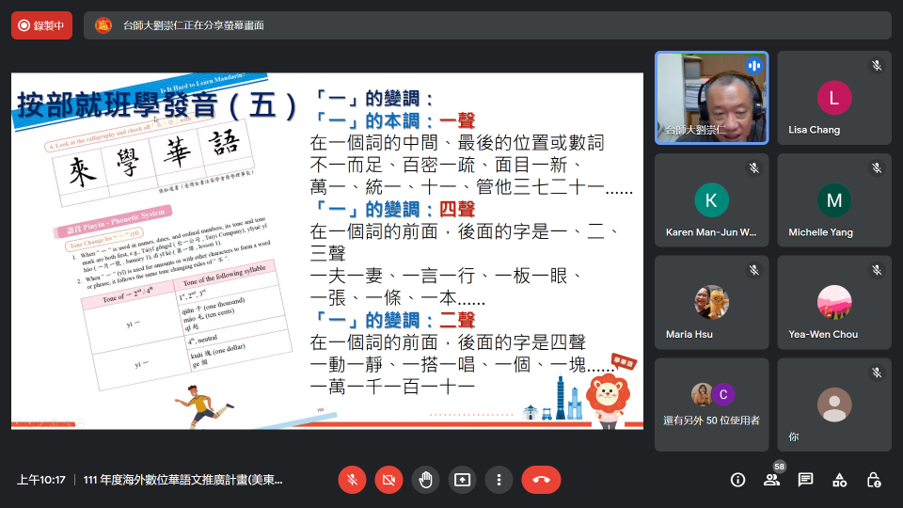Image resolution: width=903 pixels, height=508 pixels.
Task: Show participants list people icon
Action: coord(771,480)
